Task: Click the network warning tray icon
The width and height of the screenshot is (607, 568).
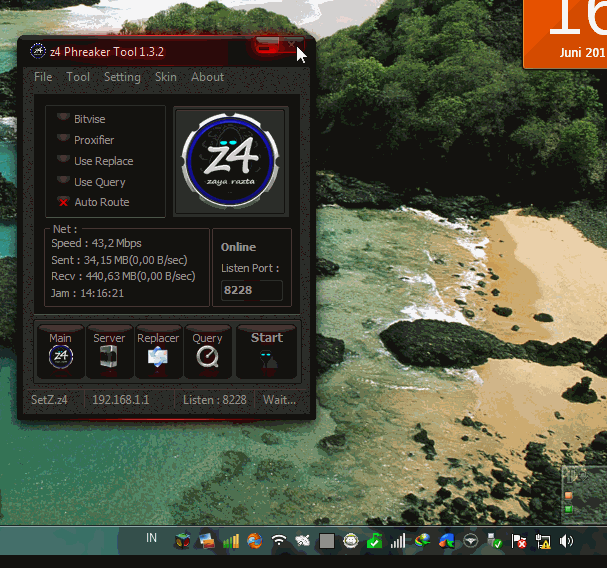Action: (542, 541)
